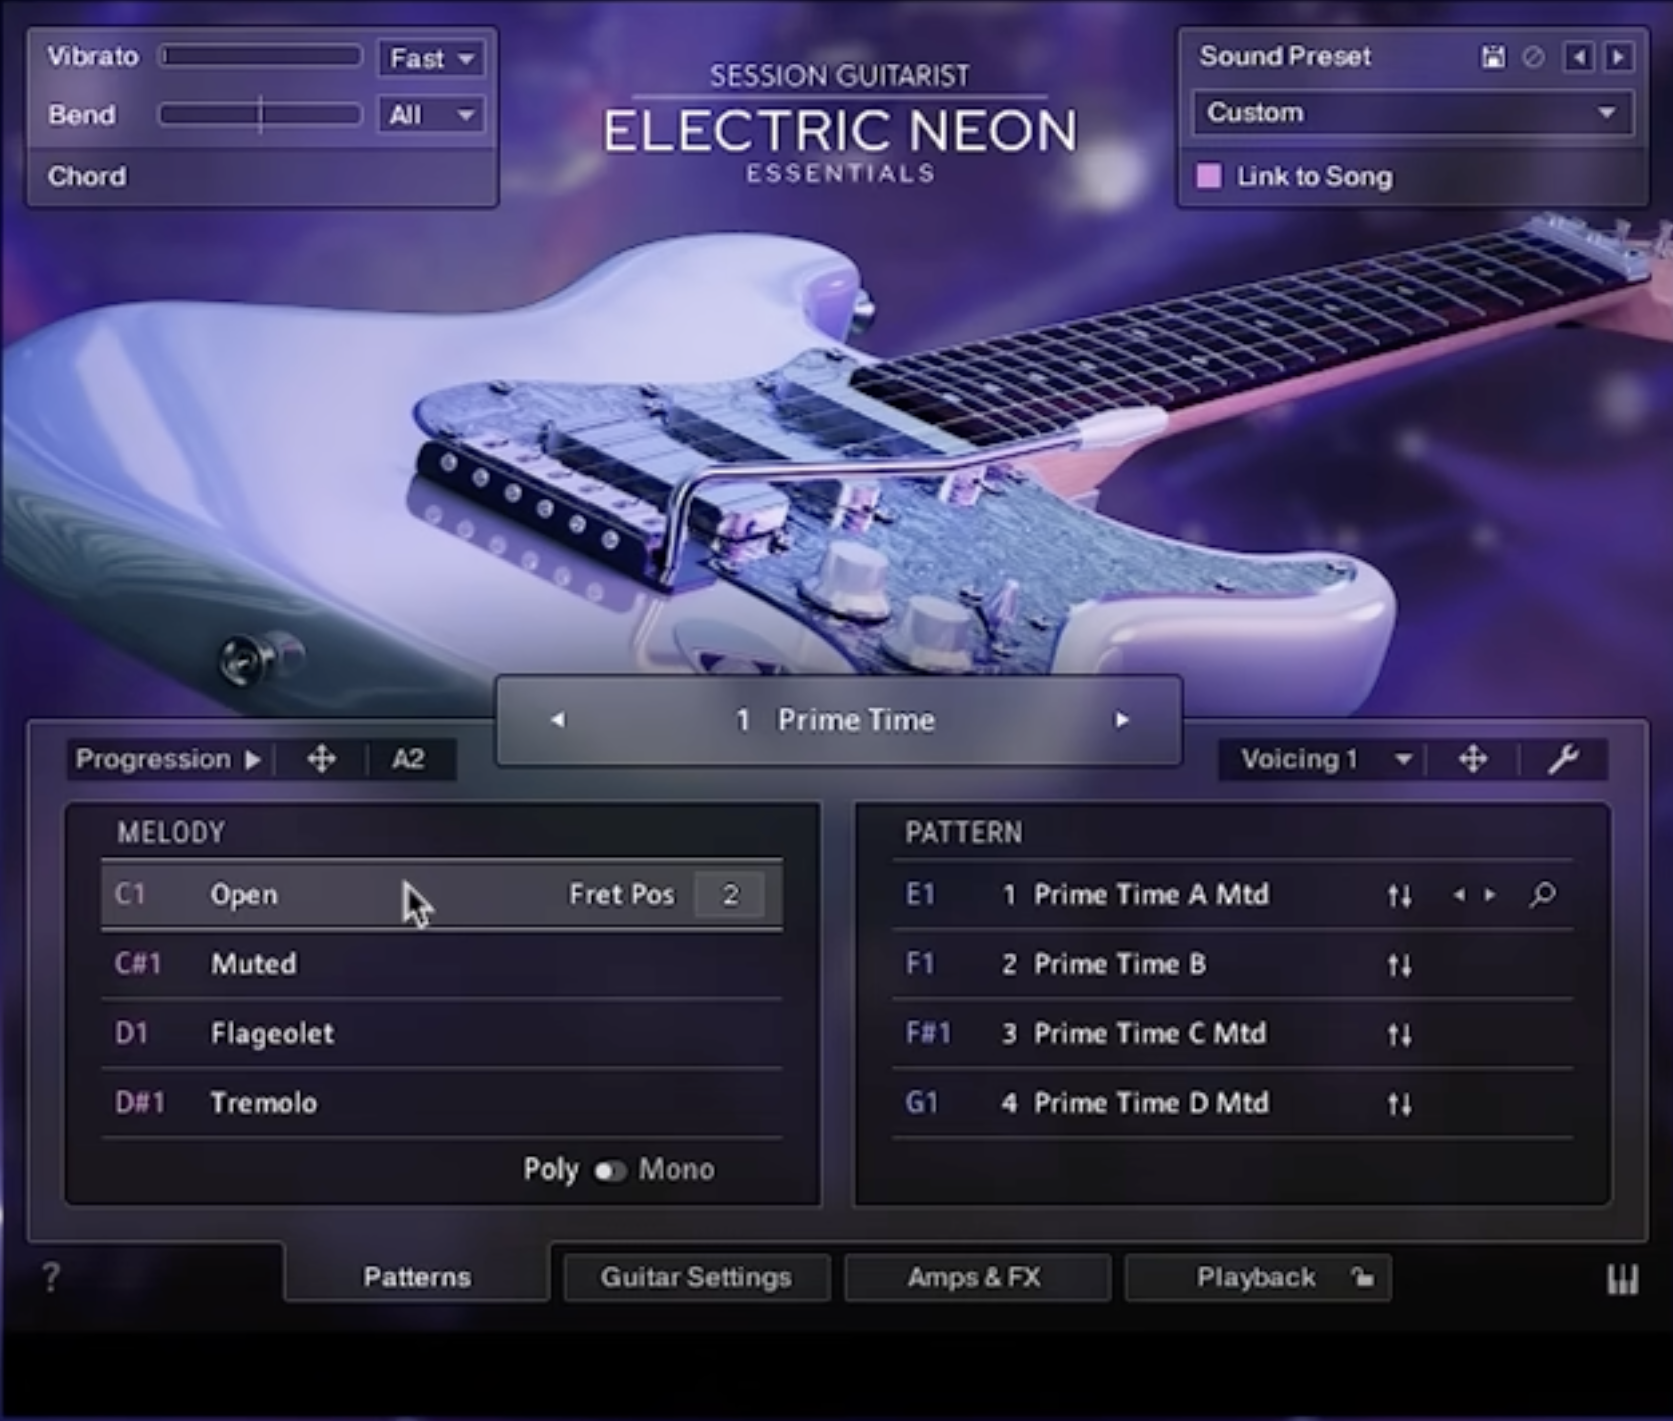The width and height of the screenshot is (1673, 1421).
Task: Choose the next pattern in the E1 row
Action: point(1490,895)
